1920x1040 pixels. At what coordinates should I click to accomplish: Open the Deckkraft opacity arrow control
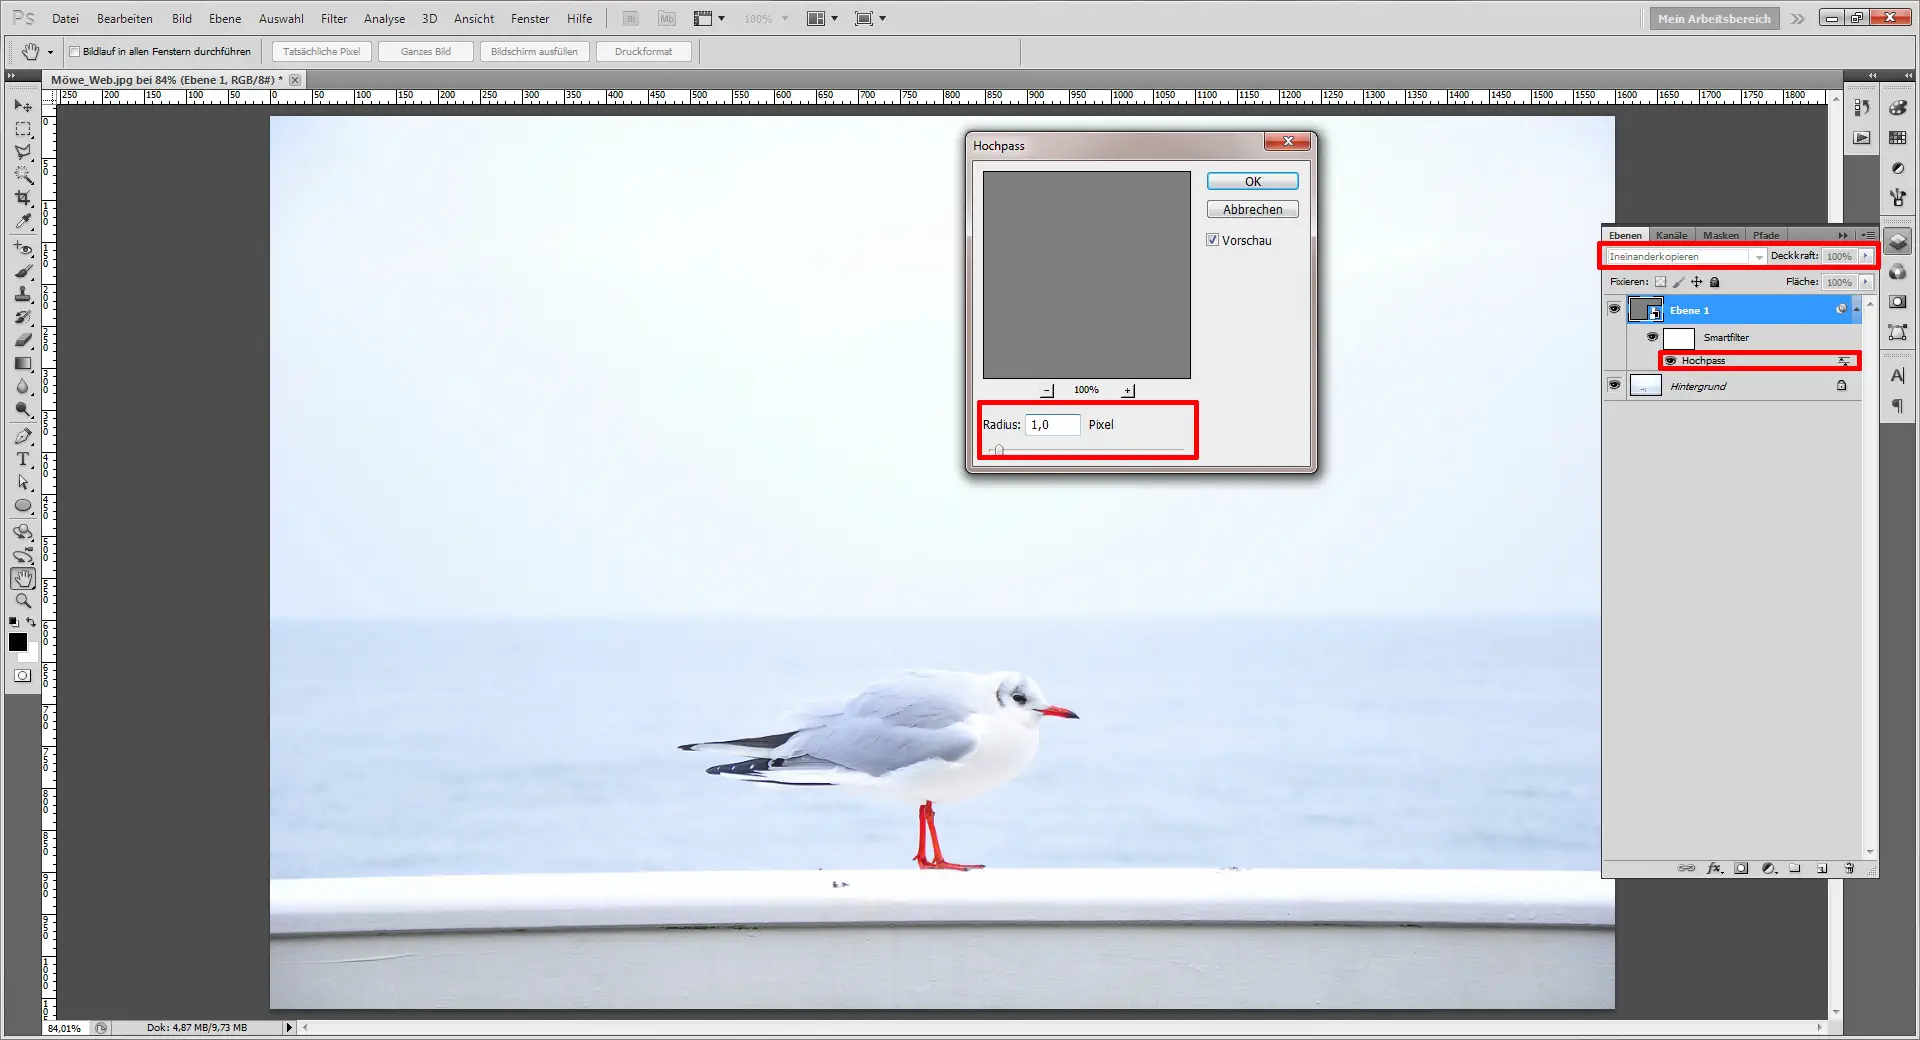pyautogui.click(x=1864, y=256)
